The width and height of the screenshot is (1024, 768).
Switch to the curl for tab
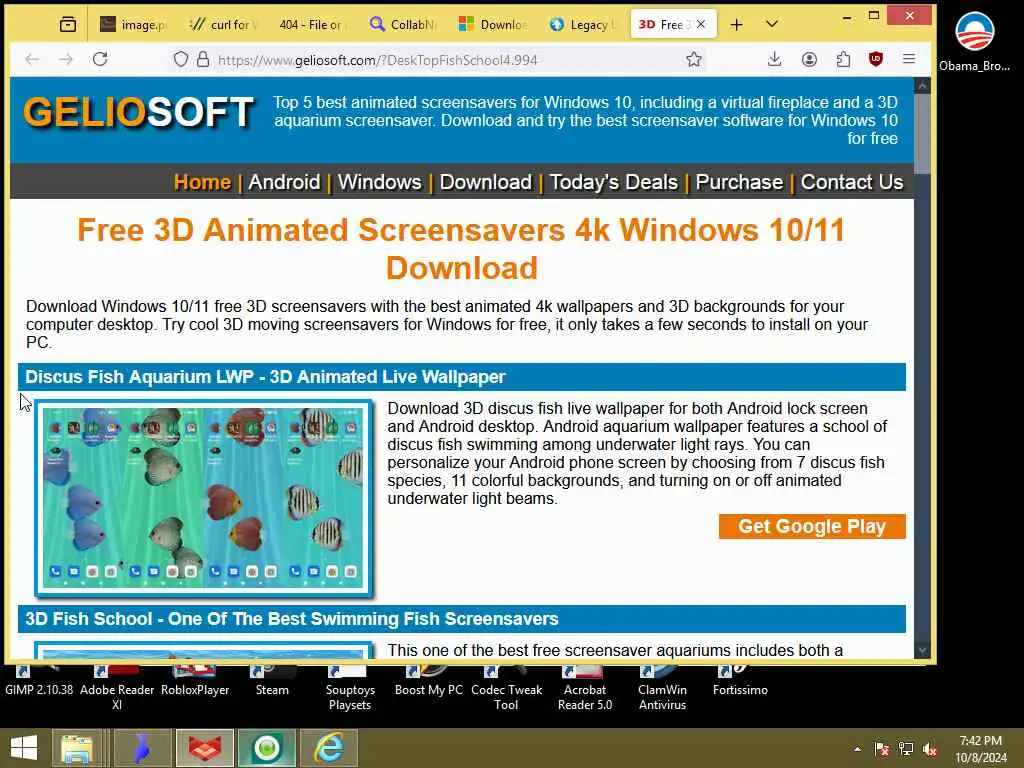pyautogui.click(x=223, y=25)
